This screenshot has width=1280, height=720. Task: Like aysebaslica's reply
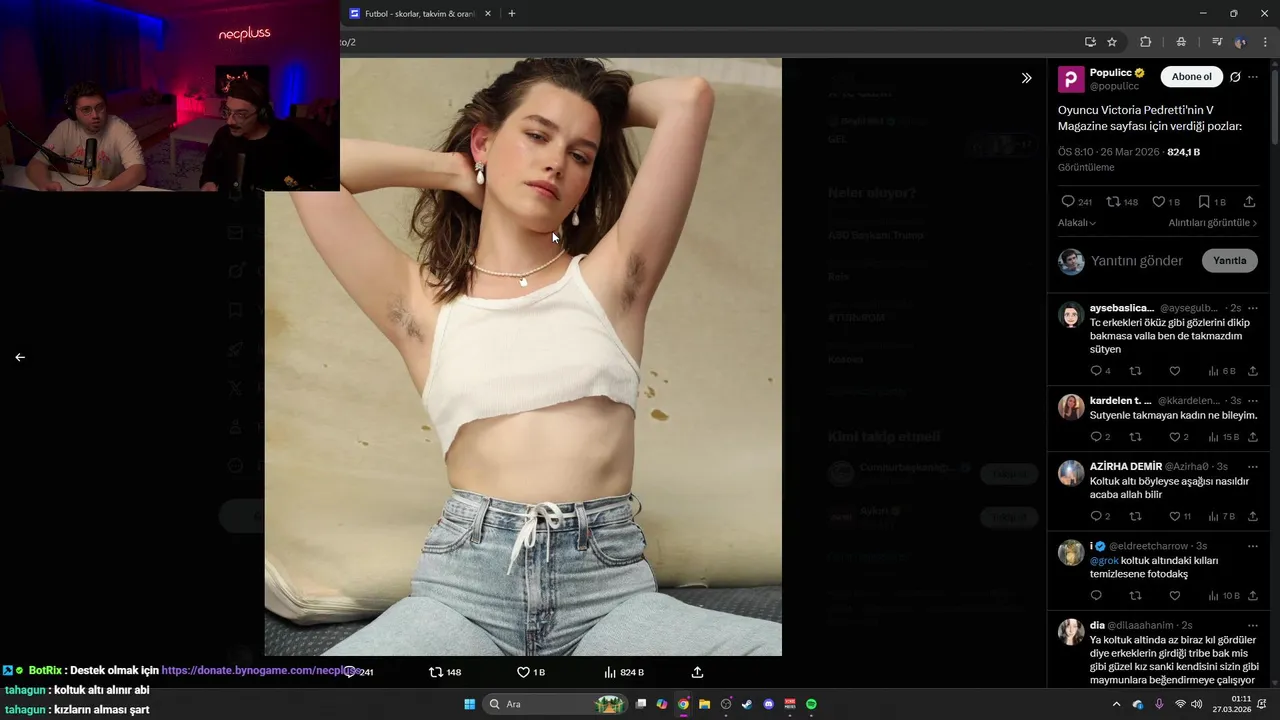(1175, 371)
